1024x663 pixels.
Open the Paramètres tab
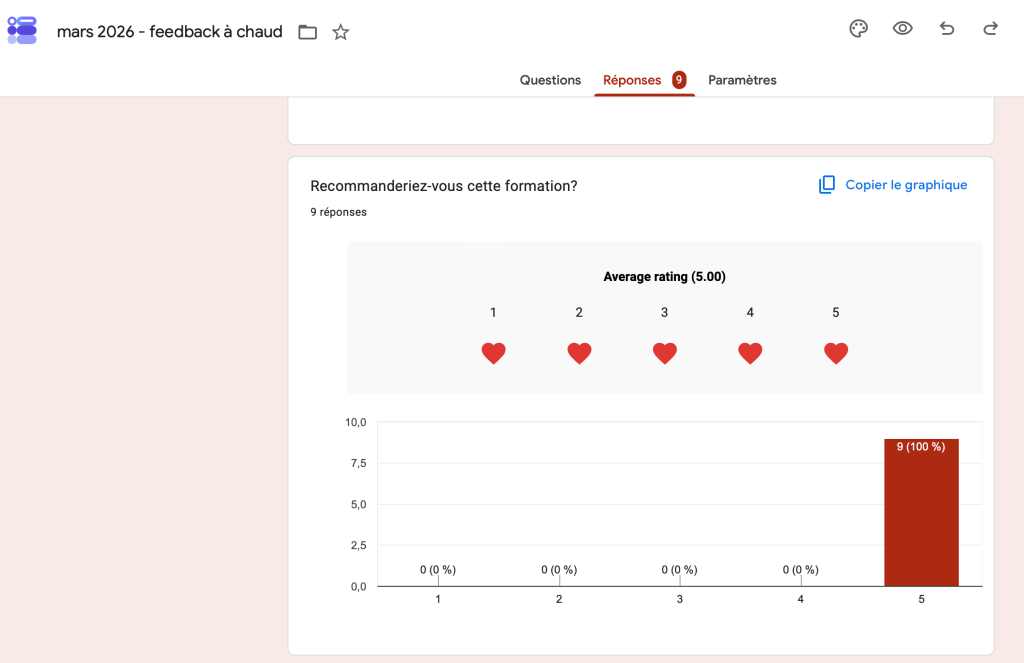[742, 80]
